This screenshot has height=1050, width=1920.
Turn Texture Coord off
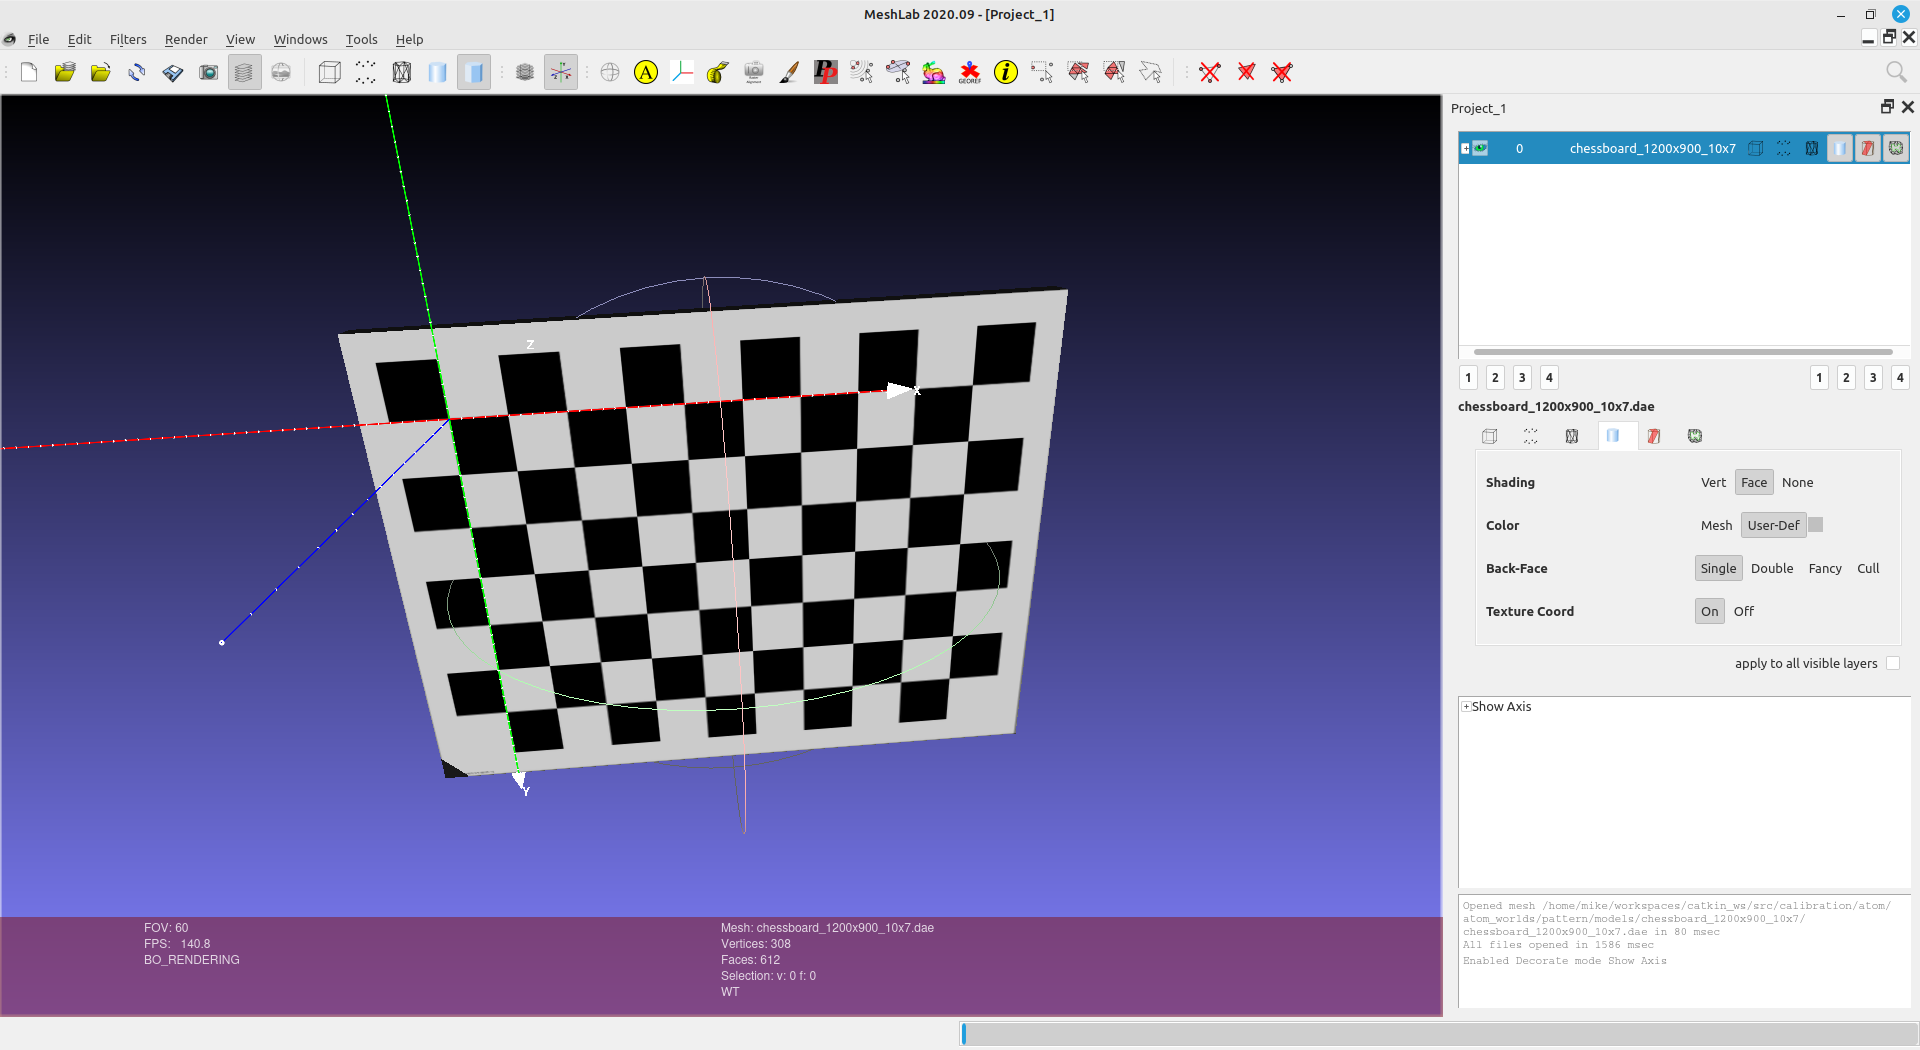coord(1743,611)
